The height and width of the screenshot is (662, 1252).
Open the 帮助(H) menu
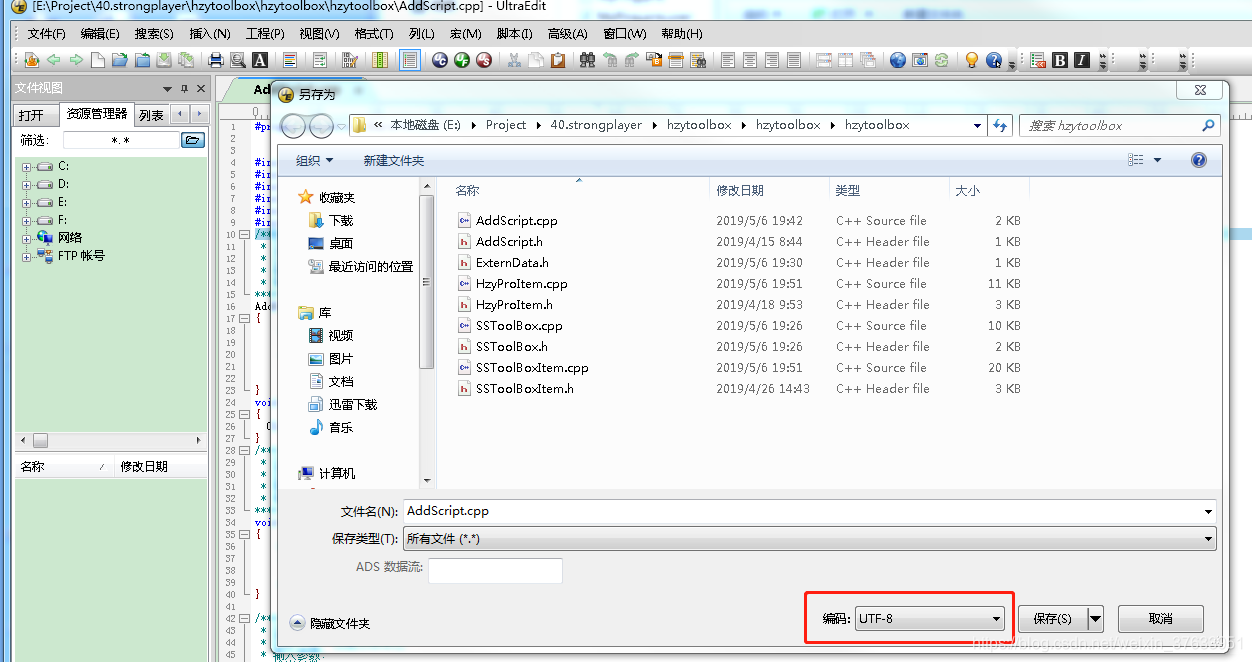[x=682, y=34]
